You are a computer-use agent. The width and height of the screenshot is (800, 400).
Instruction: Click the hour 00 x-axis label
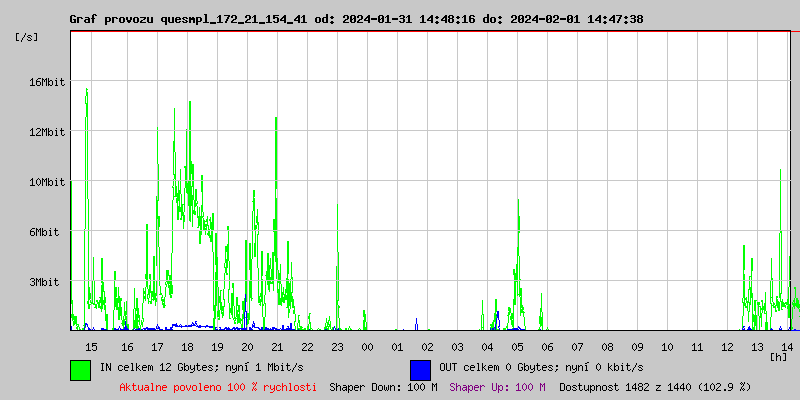click(x=367, y=346)
